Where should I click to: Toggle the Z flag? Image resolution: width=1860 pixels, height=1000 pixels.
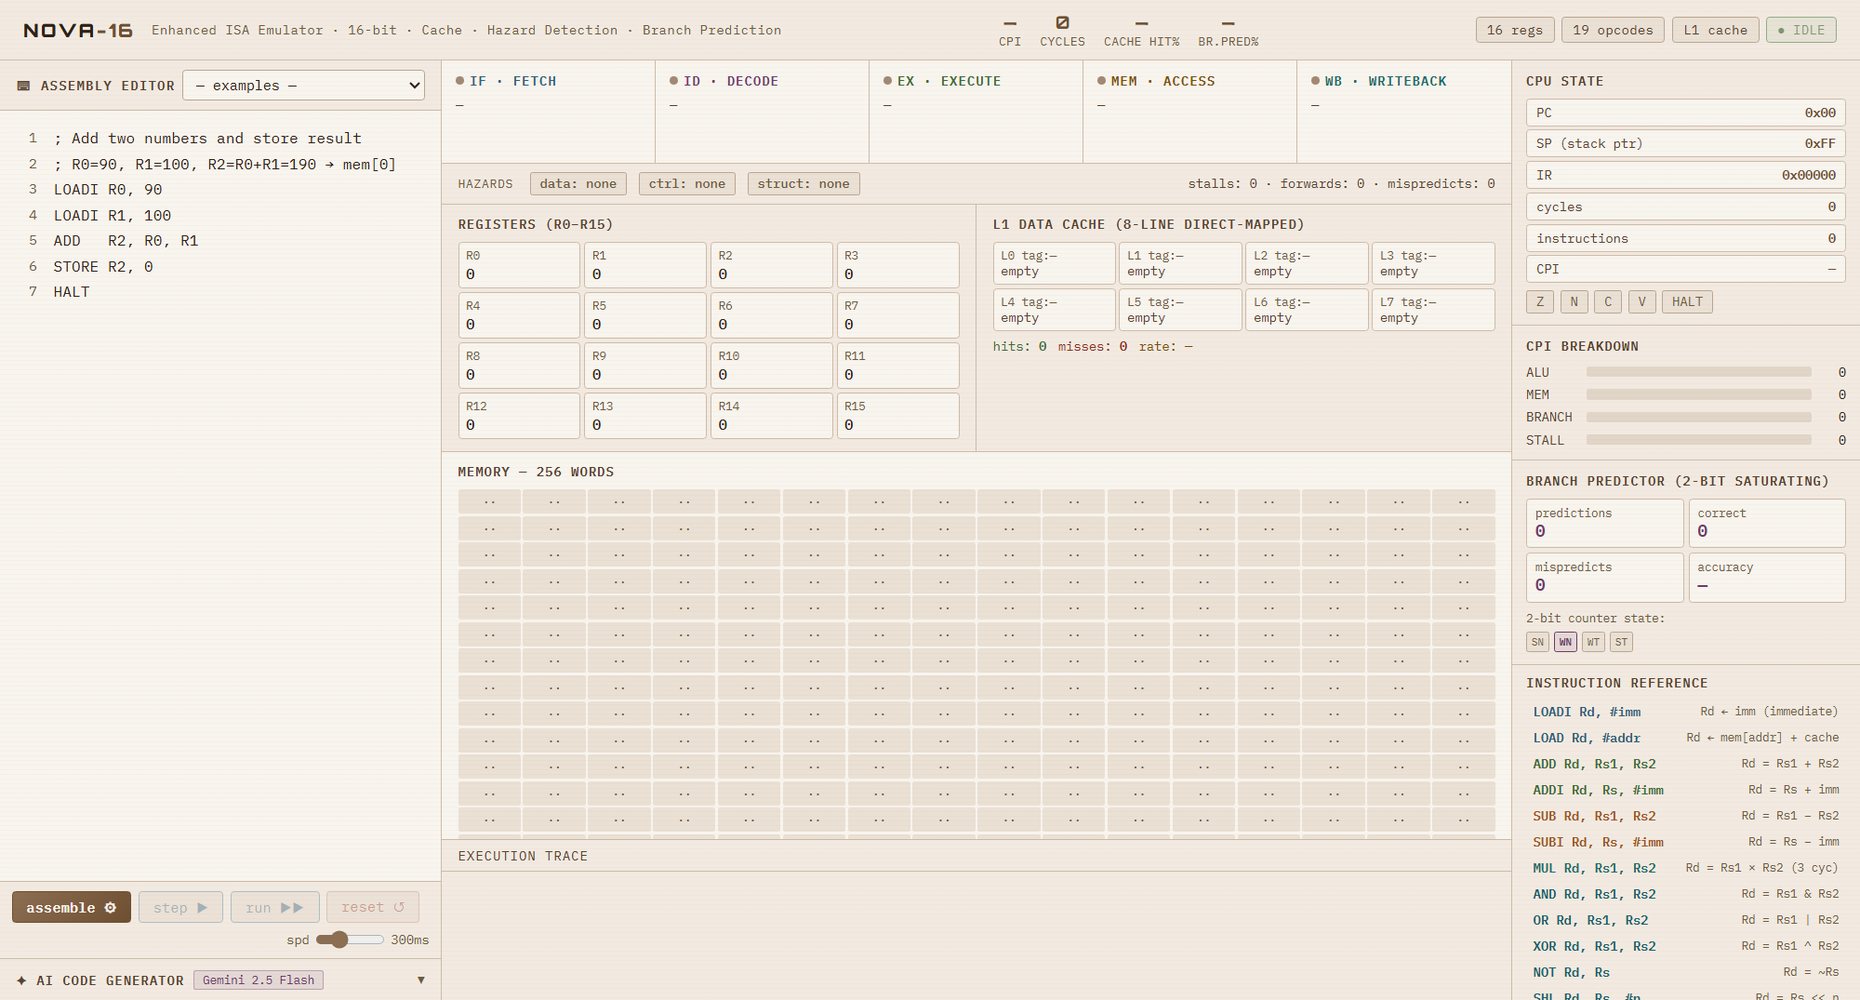point(1540,302)
